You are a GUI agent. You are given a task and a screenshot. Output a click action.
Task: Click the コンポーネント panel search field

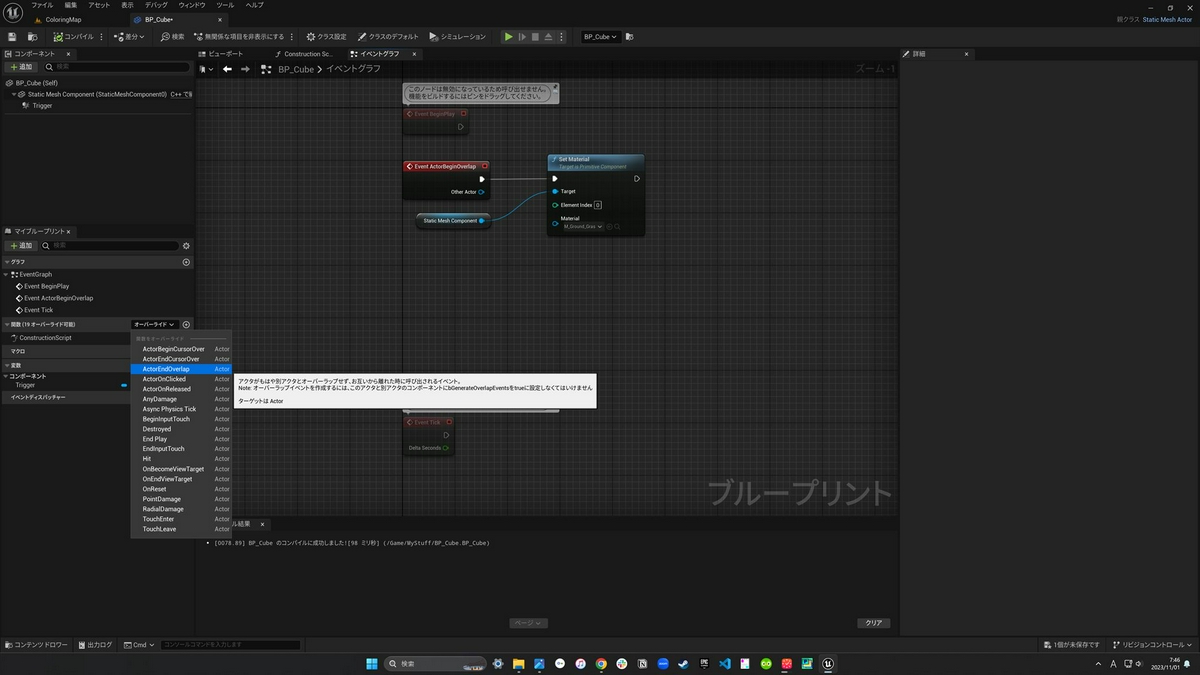coord(115,67)
